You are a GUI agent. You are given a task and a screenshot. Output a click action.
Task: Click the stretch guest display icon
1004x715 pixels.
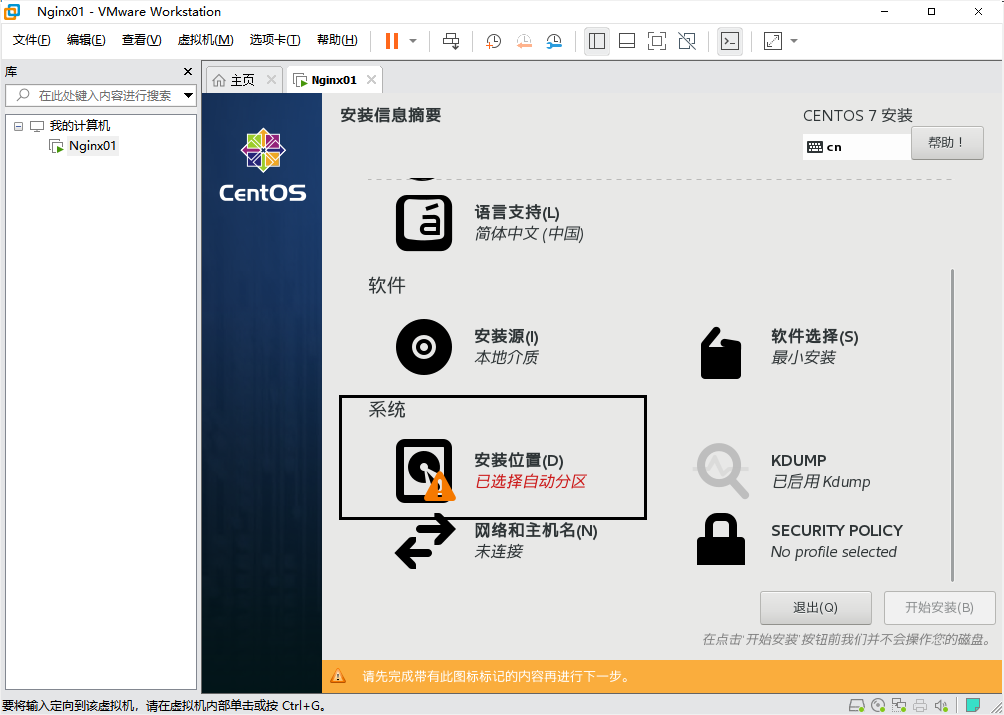pos(773,41)
